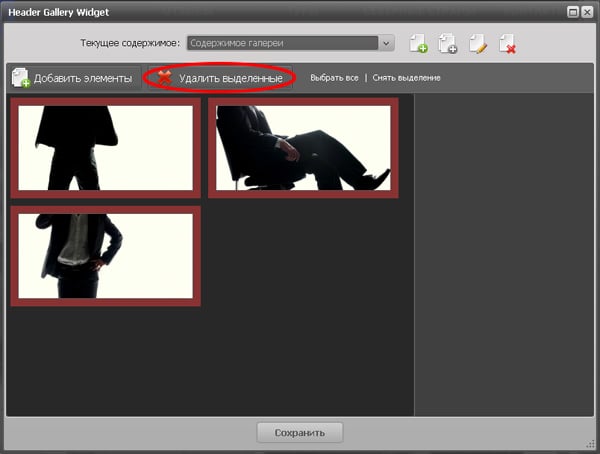Expand the current content dropdown arrow
Viewport: 600px width, 454px height.
coord(386,43)
